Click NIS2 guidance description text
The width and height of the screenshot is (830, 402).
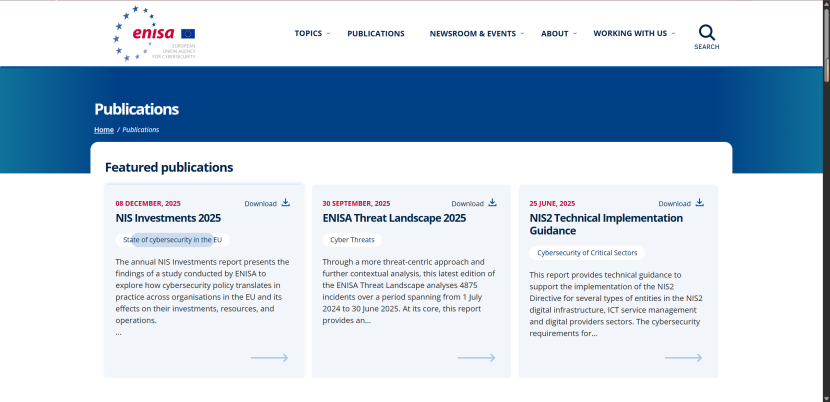click(x=616, y=304)
